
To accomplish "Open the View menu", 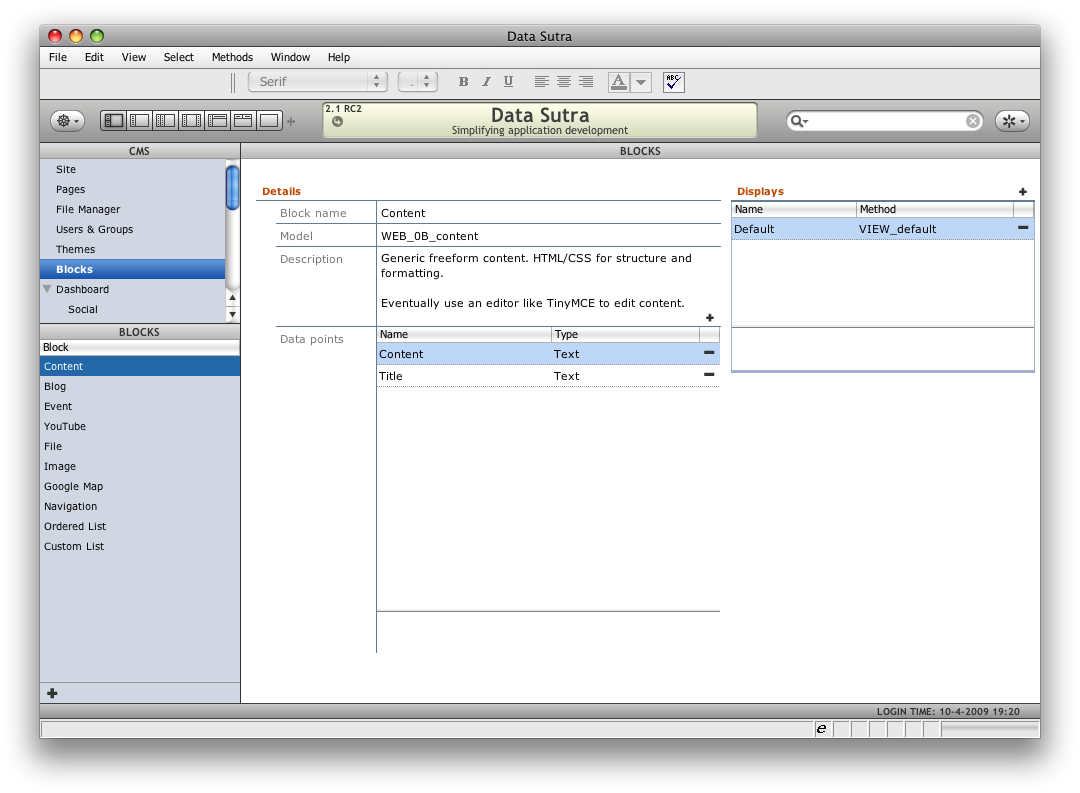I will pos(134,57).
